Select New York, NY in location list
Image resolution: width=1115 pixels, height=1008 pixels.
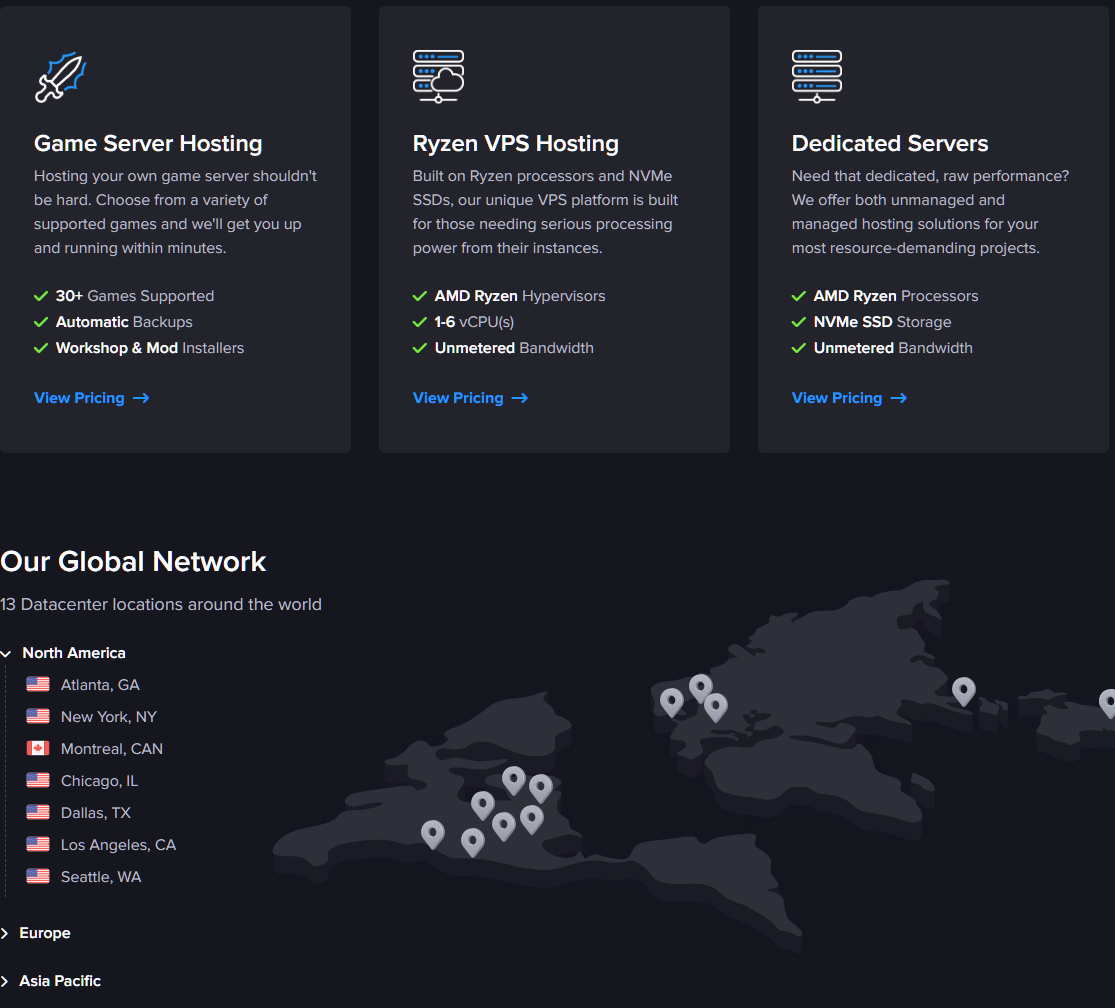tap(108, 717)
